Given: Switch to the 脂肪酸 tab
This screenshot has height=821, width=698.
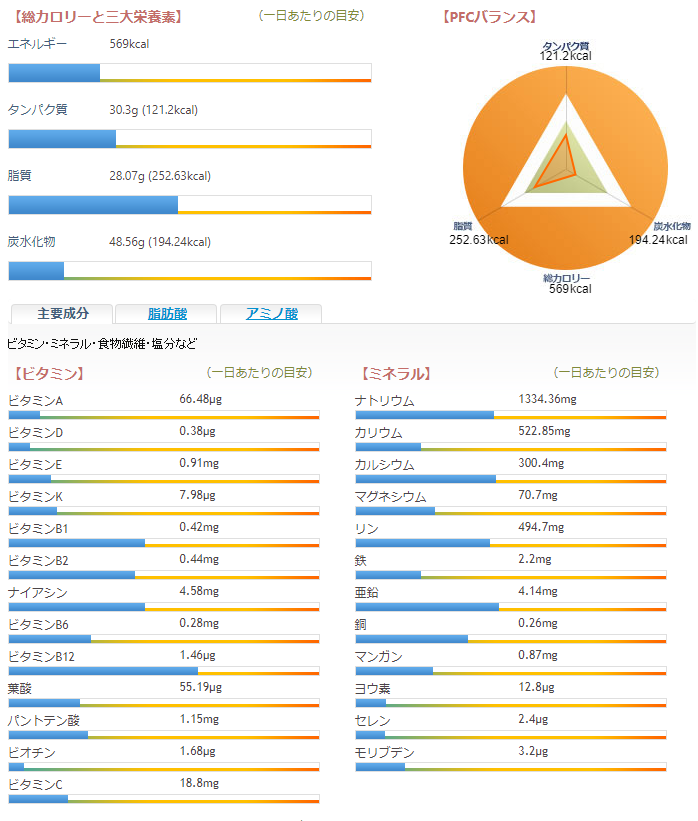Looking at the screenshot, I should coord(165,313).
